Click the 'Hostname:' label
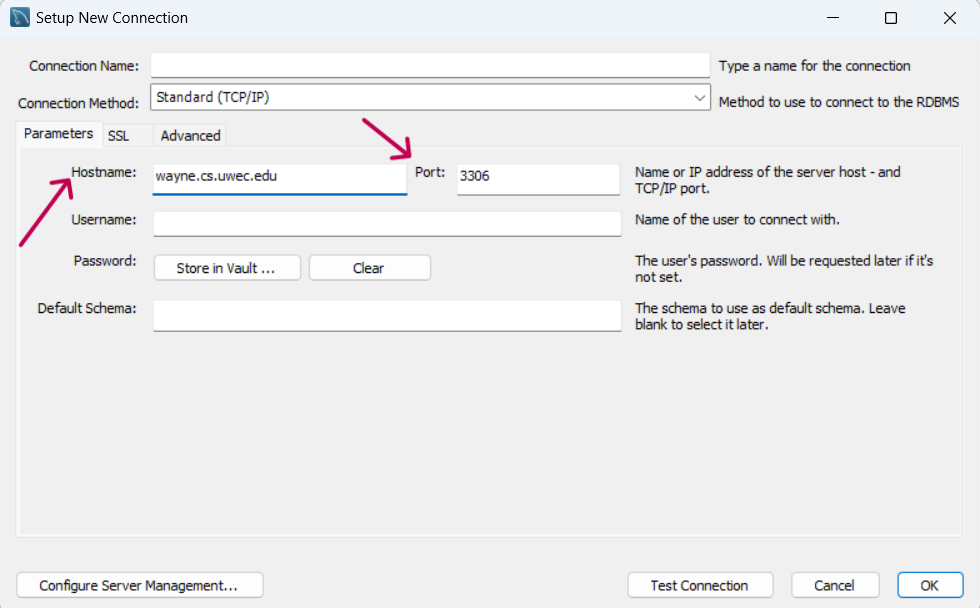The width and height of the screenshot is (980, 608). click(104, 172)
